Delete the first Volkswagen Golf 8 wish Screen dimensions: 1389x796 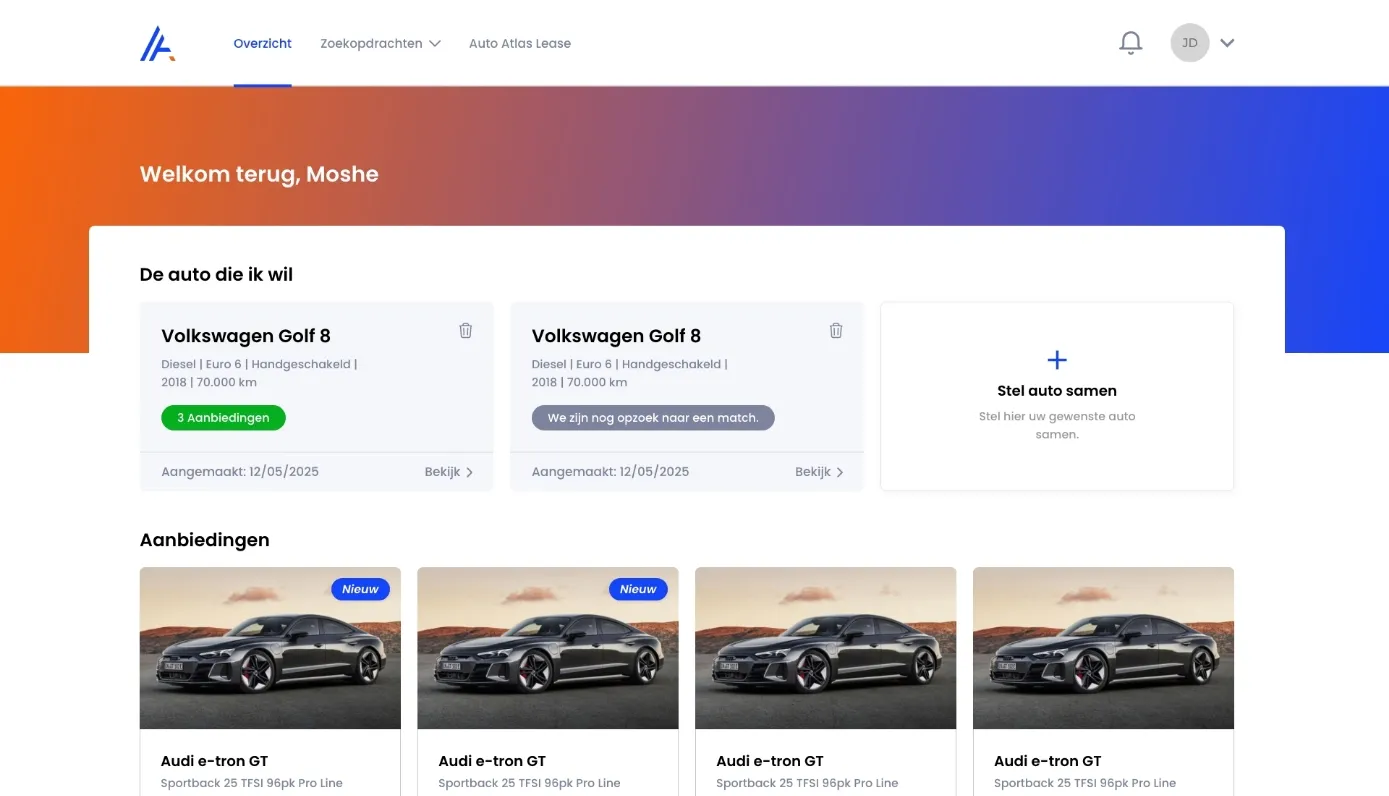point(465,330)
